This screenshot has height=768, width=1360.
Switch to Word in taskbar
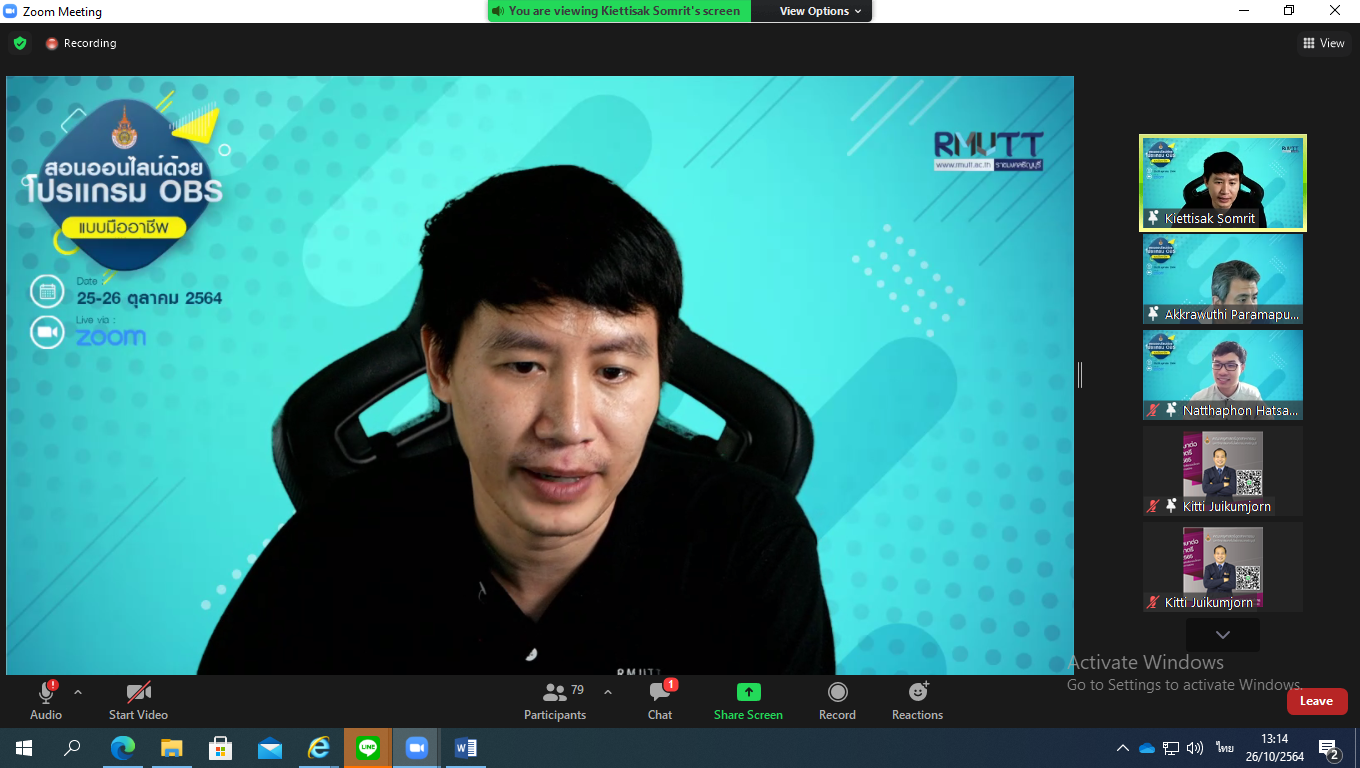[465, 748]
